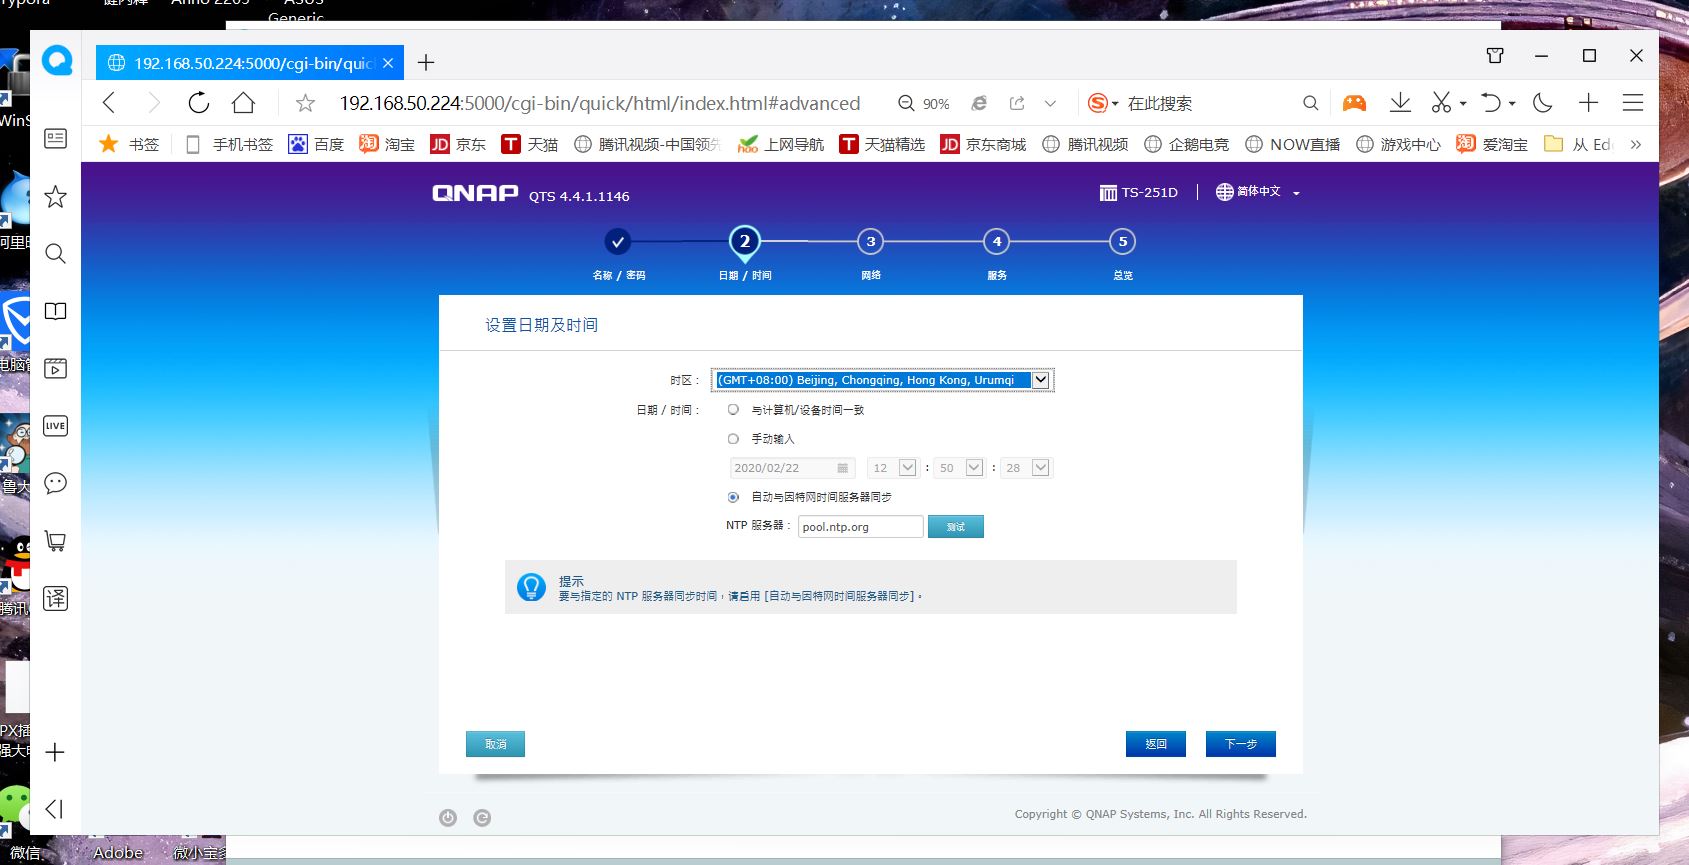Reload the page with refresh icon
Screen dimensions: 1689x865
point(198,102)
